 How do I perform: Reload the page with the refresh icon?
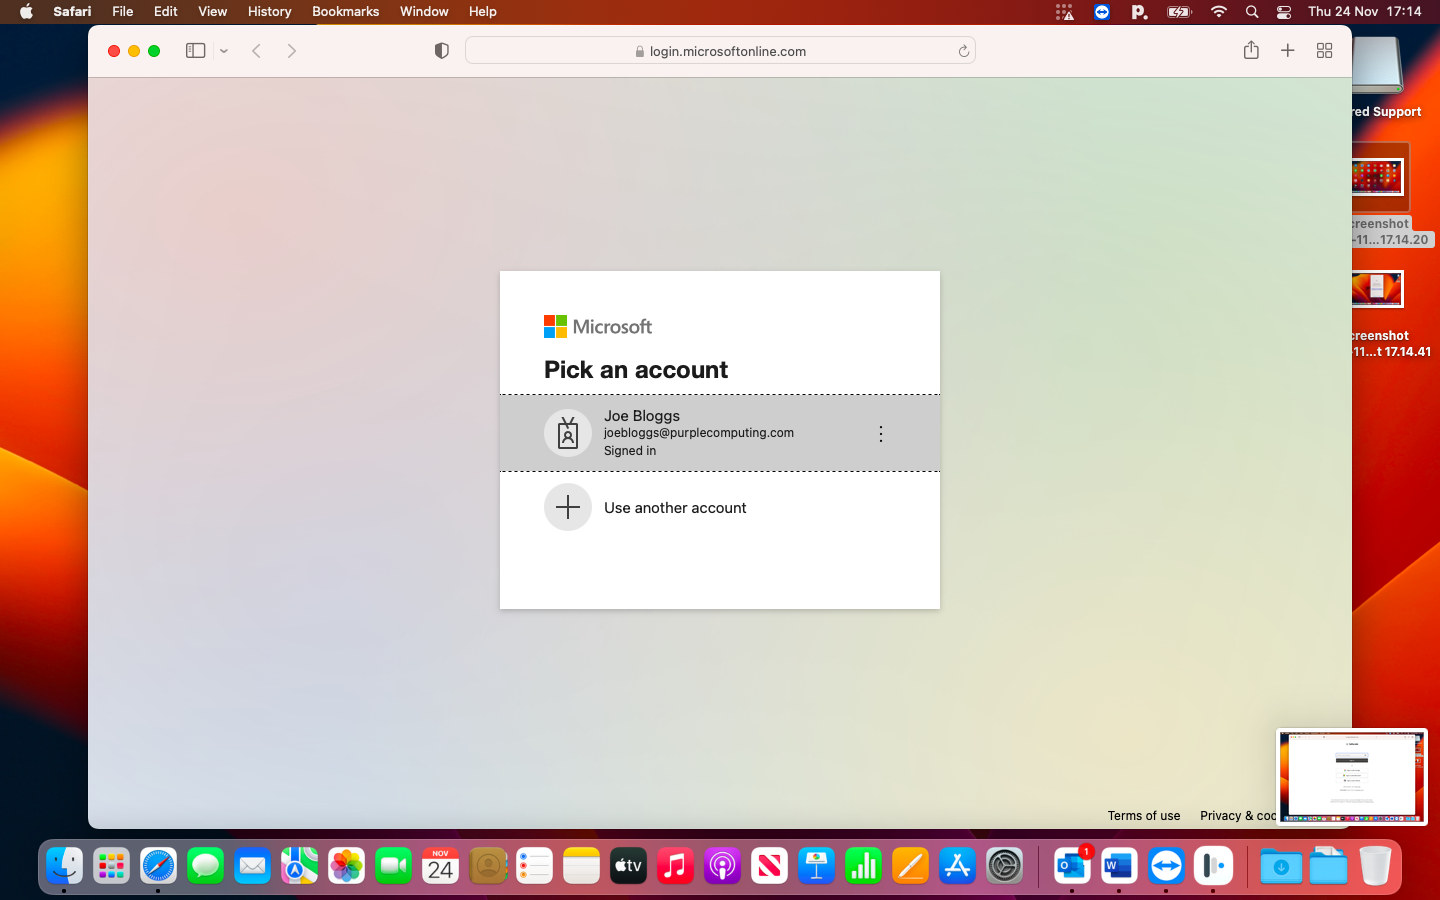tap(963, 51)
